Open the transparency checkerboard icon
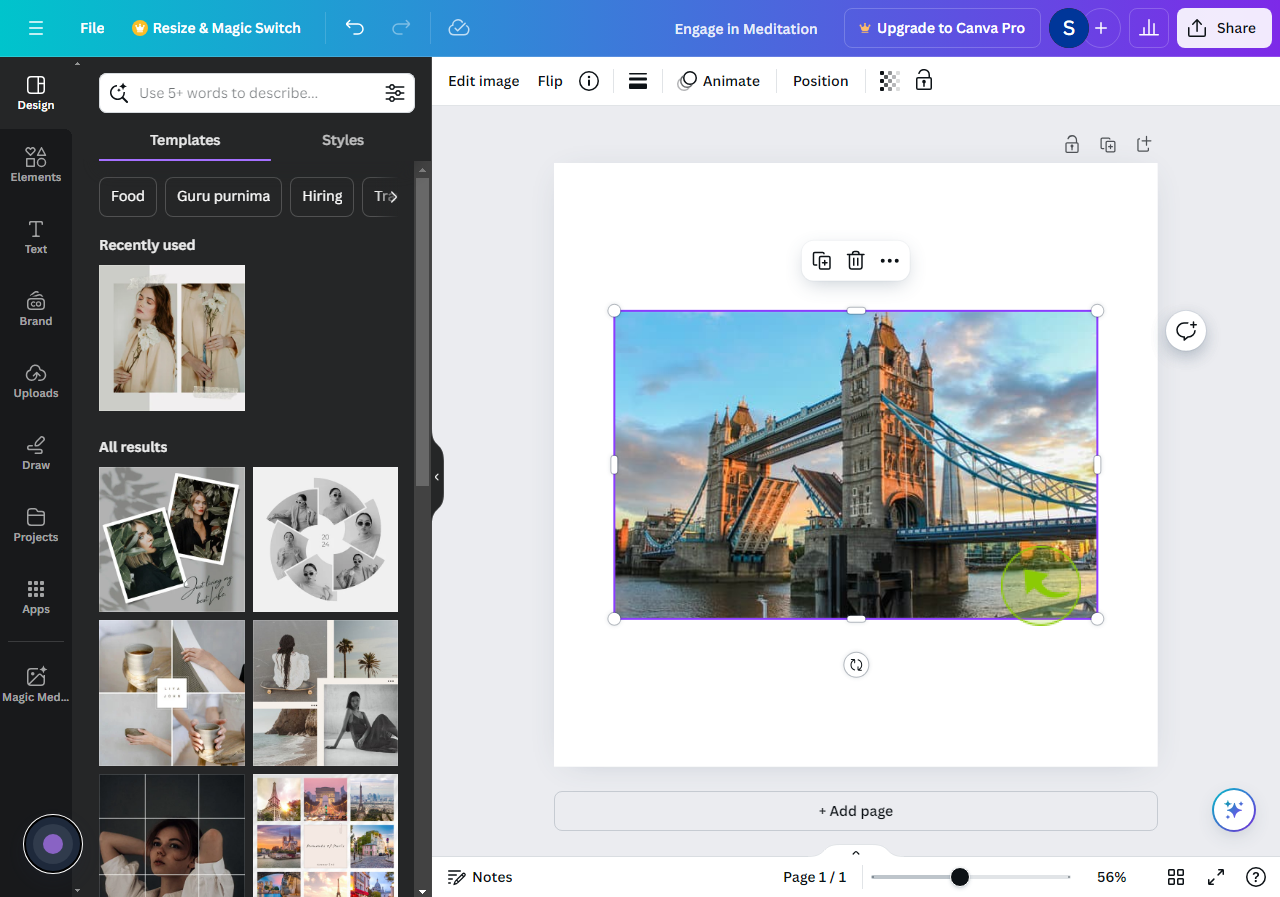The image size is (1280, 897). [889, 81]
